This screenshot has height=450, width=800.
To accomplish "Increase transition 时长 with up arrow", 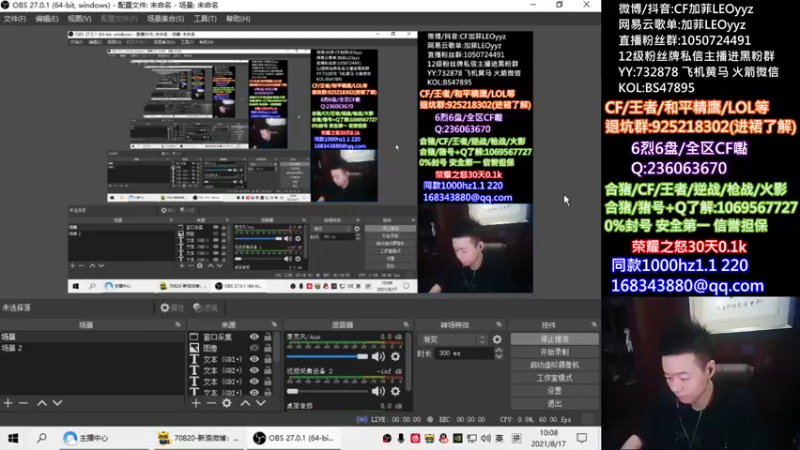I will coord(498,350).
